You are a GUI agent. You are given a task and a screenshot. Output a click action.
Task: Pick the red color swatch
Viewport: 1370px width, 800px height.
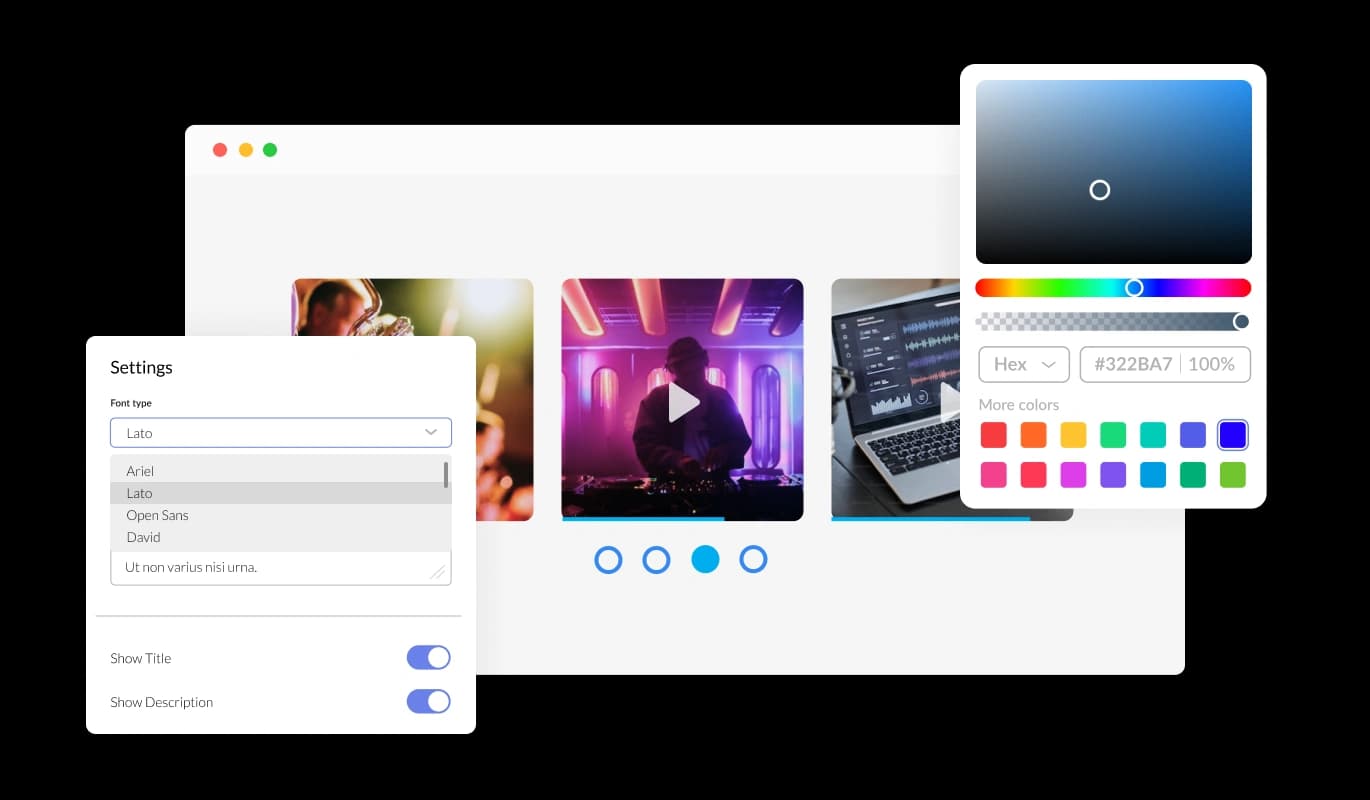pyautogui.click(x=993, y=435)
